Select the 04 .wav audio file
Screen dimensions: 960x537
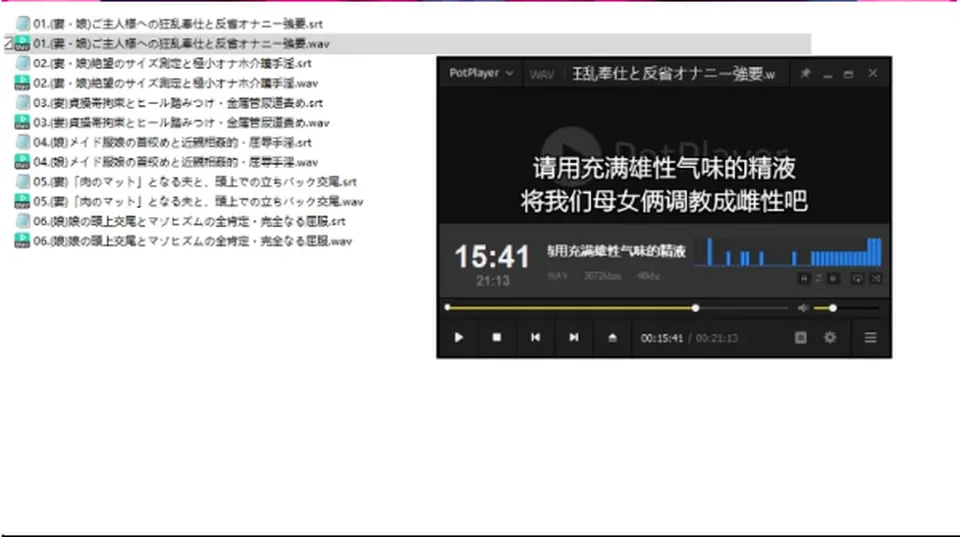point(176,162)
